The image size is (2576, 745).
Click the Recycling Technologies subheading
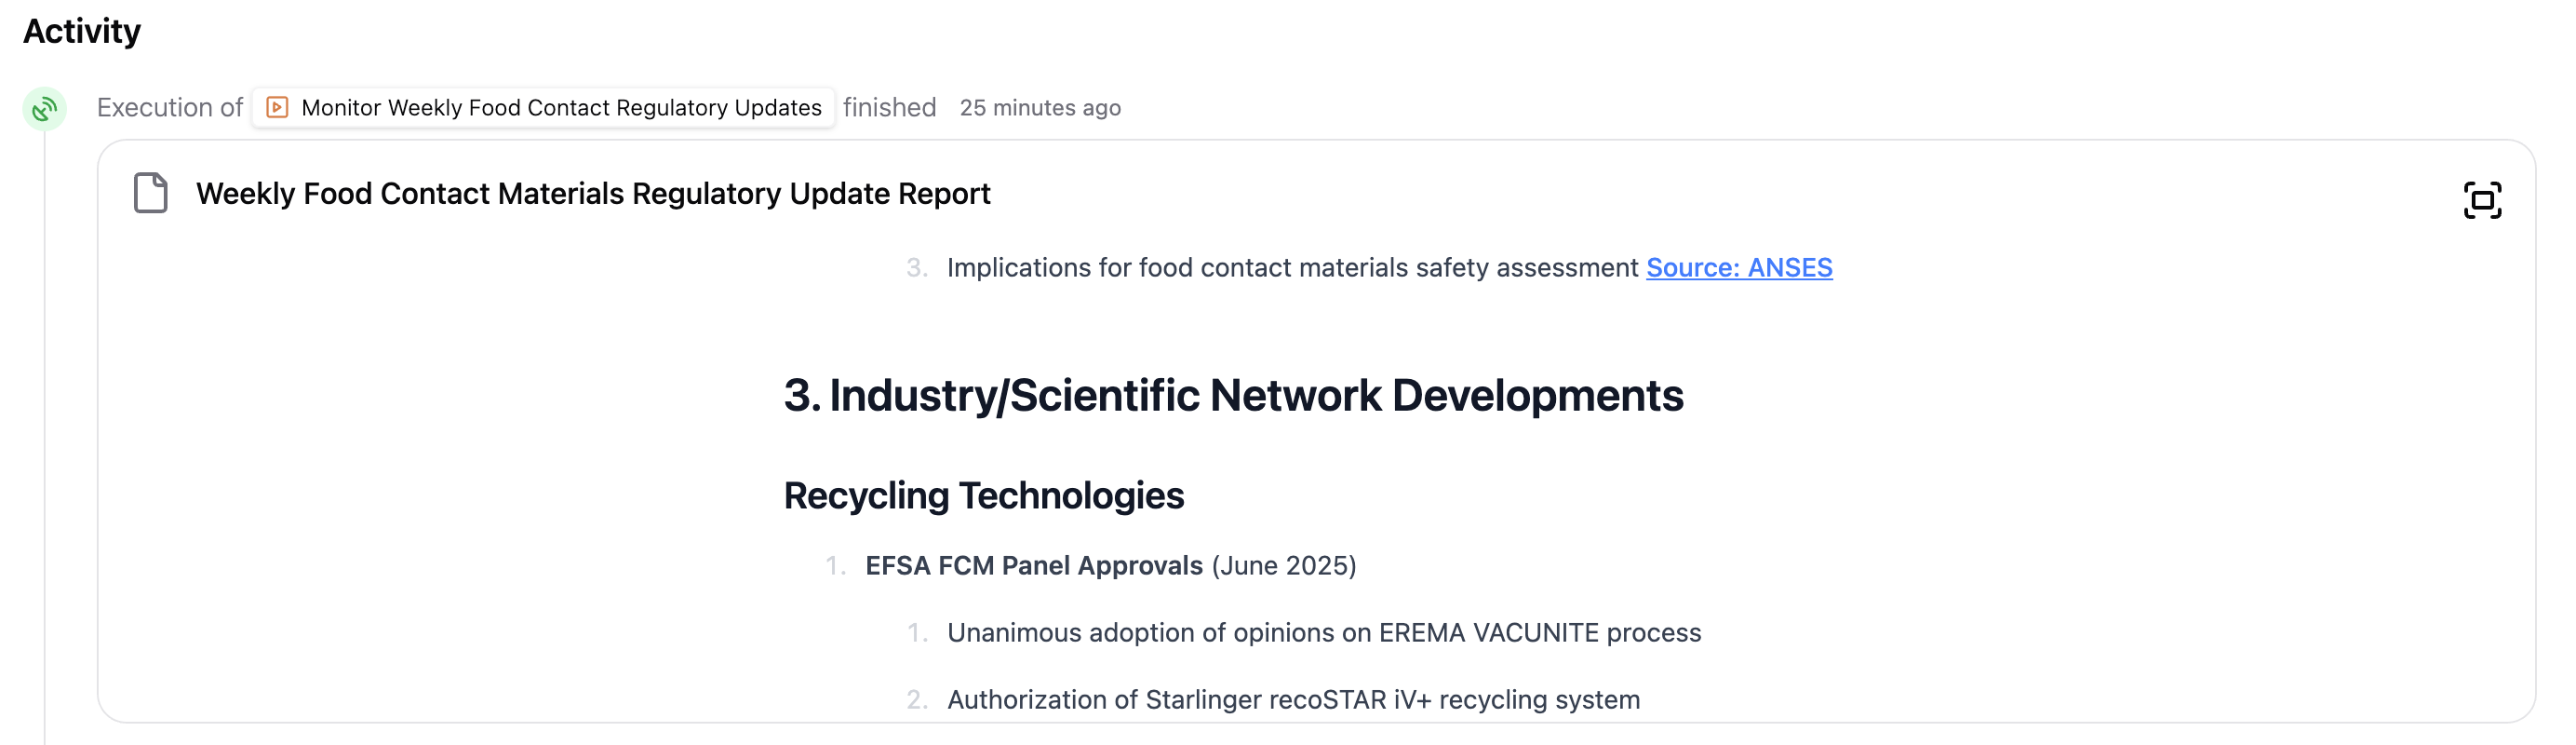click(x=983, y=495)
